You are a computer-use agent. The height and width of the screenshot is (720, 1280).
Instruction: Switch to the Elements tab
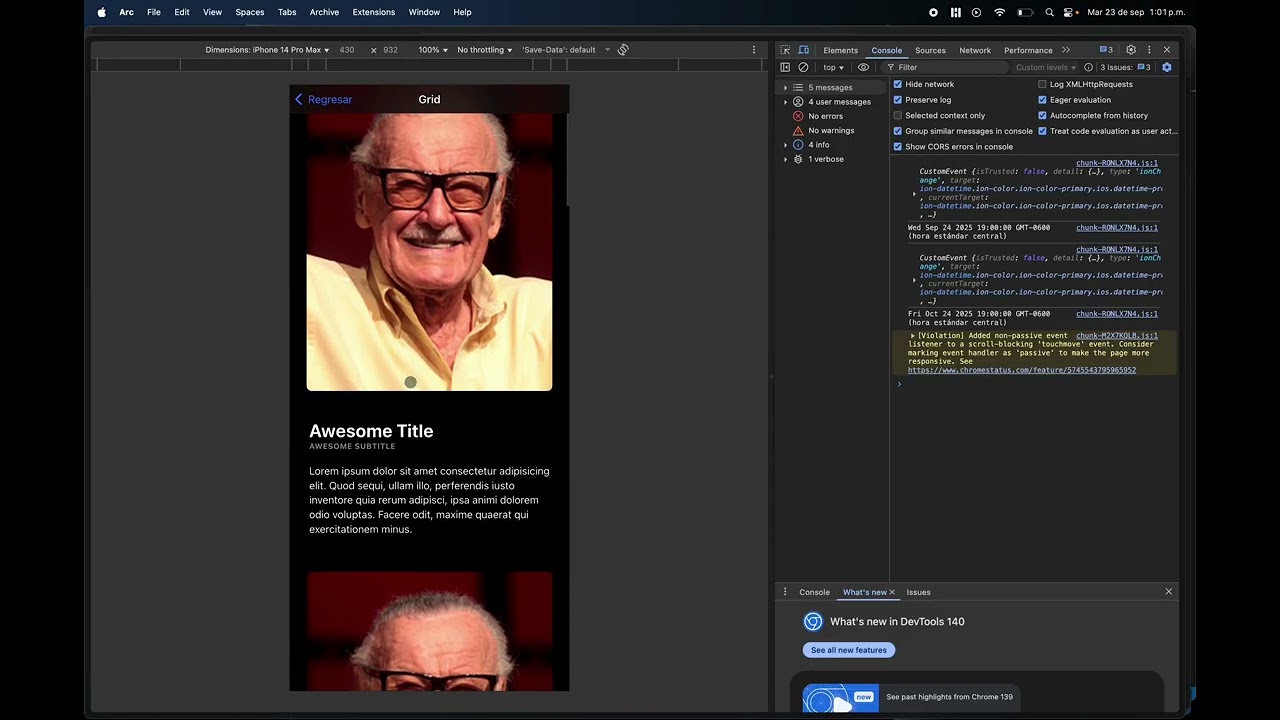click(840, 50)
